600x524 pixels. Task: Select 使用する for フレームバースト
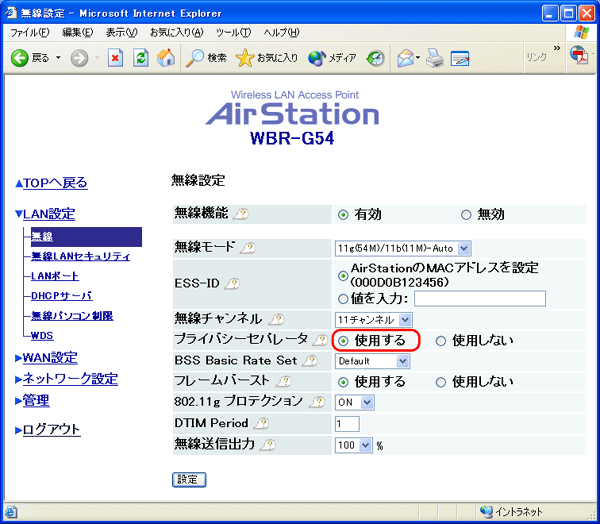coord(343,382)
